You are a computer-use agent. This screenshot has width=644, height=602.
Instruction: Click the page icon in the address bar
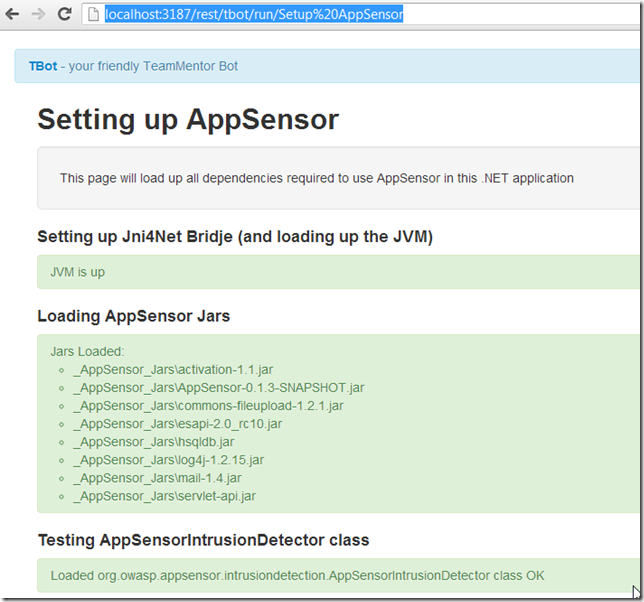pyautogui.click(x=94, y=14)
